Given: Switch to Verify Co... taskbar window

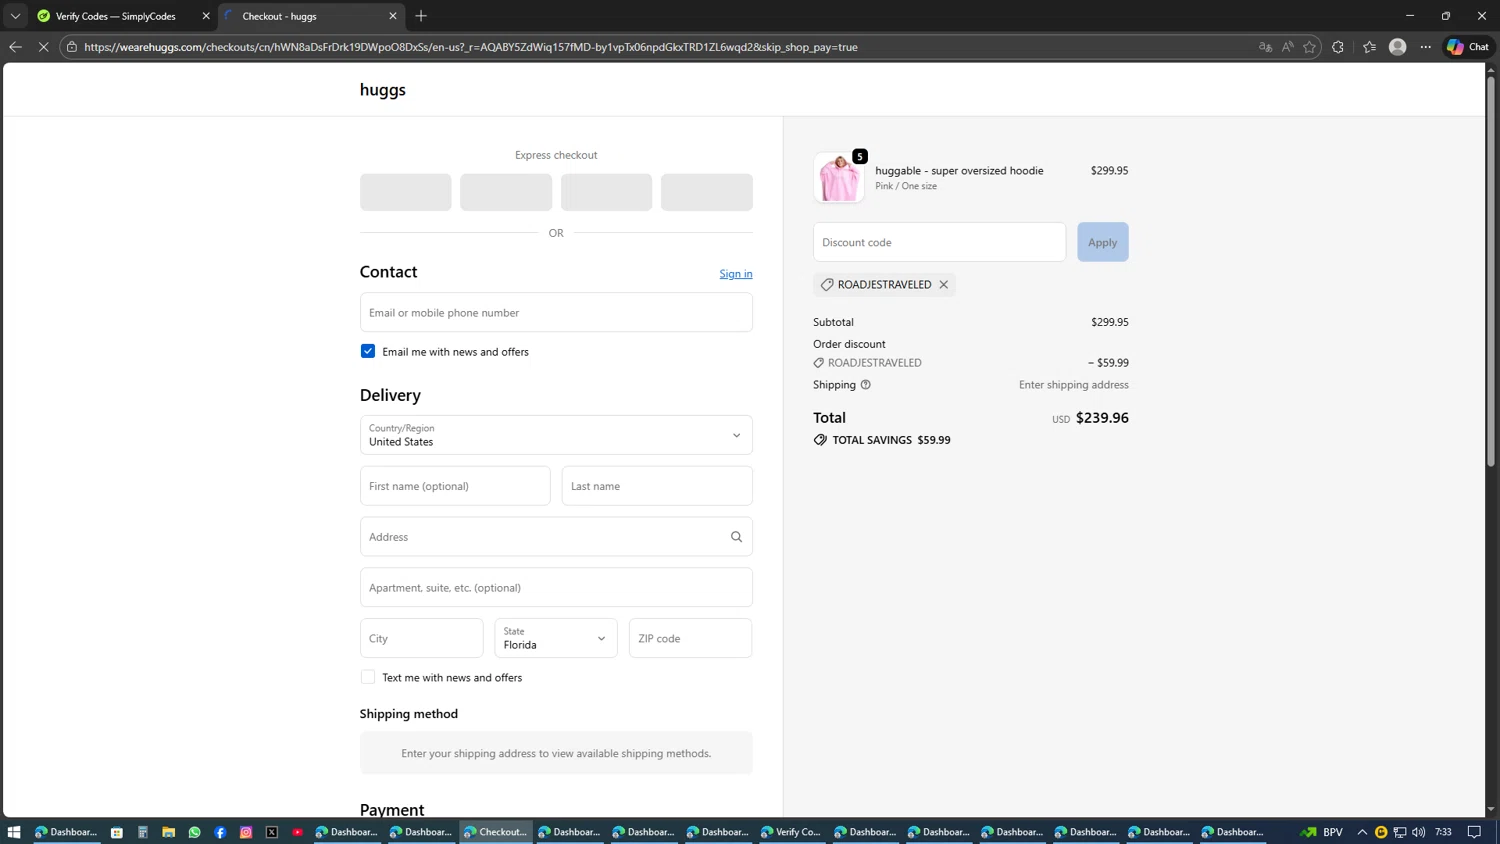Looking at the screenshot, I should pyautogui.click(x=791, y=832).
